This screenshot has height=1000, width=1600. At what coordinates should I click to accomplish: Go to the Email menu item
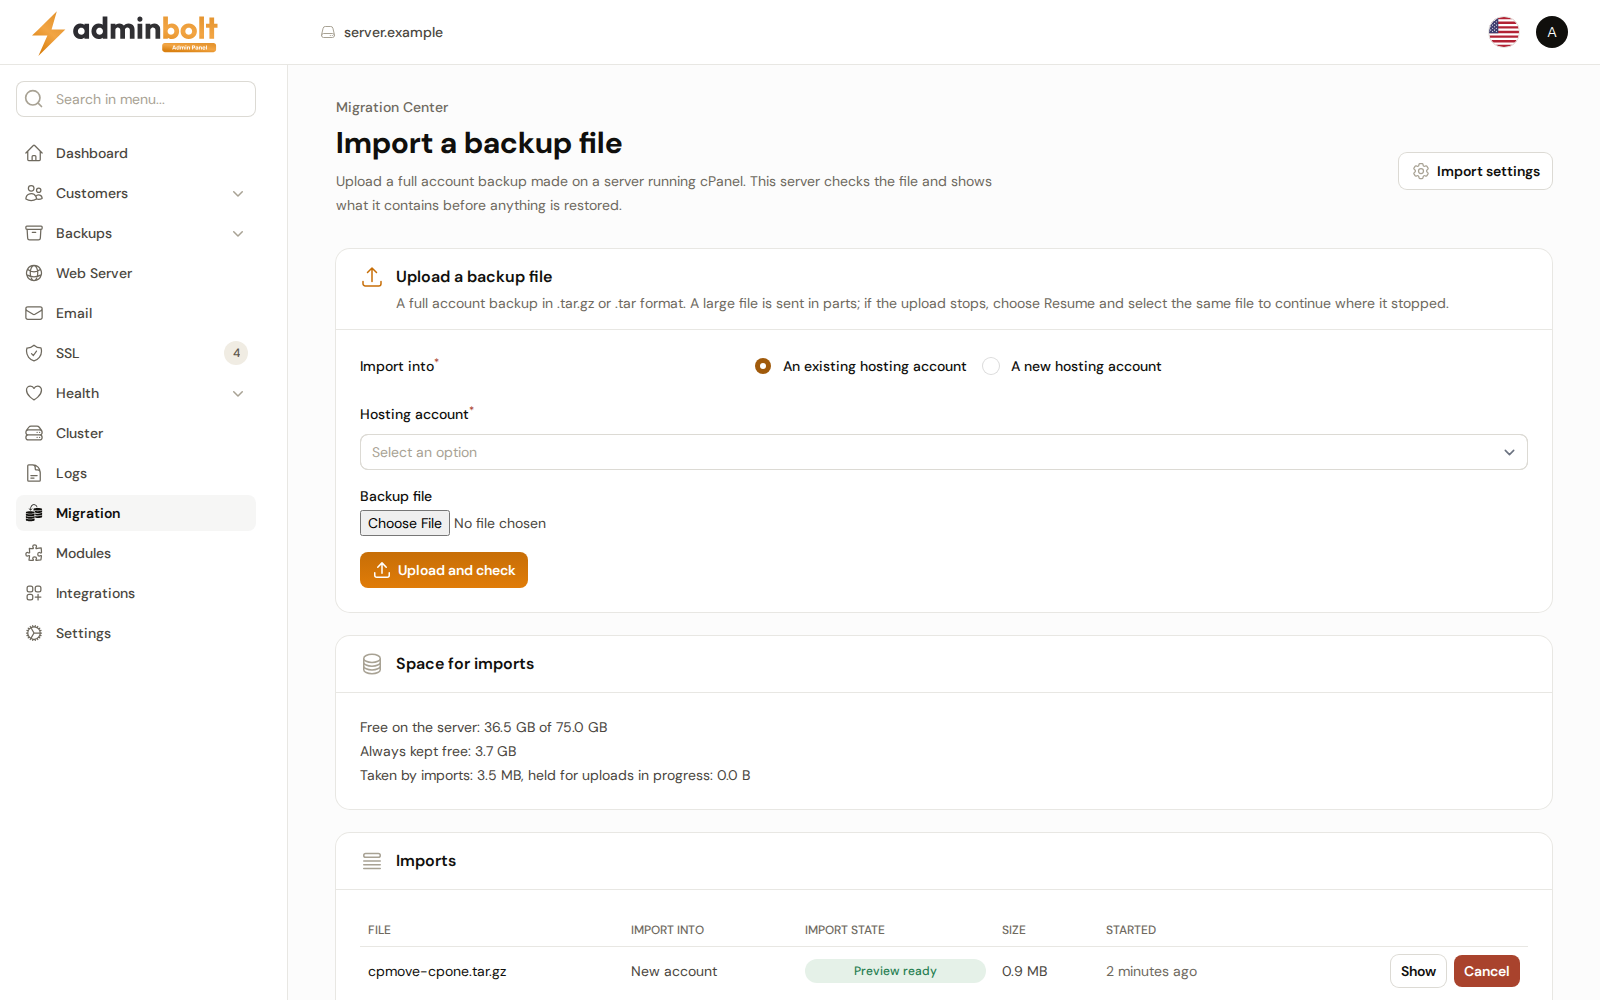point(136,313)
